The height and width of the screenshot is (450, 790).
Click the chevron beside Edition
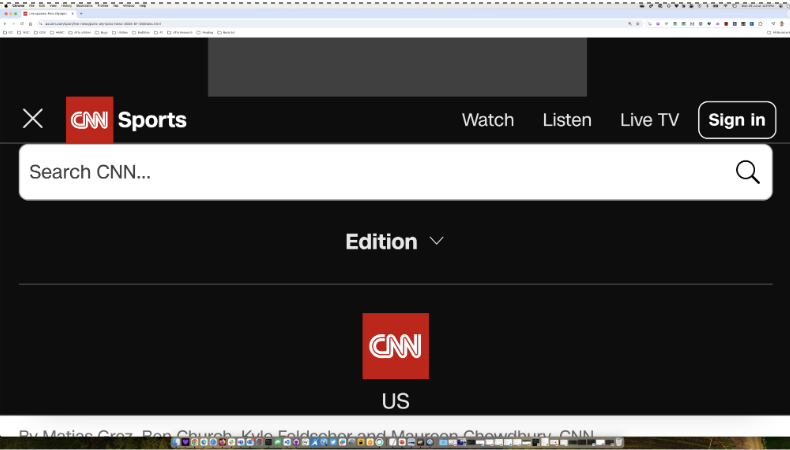pos(436,242)
